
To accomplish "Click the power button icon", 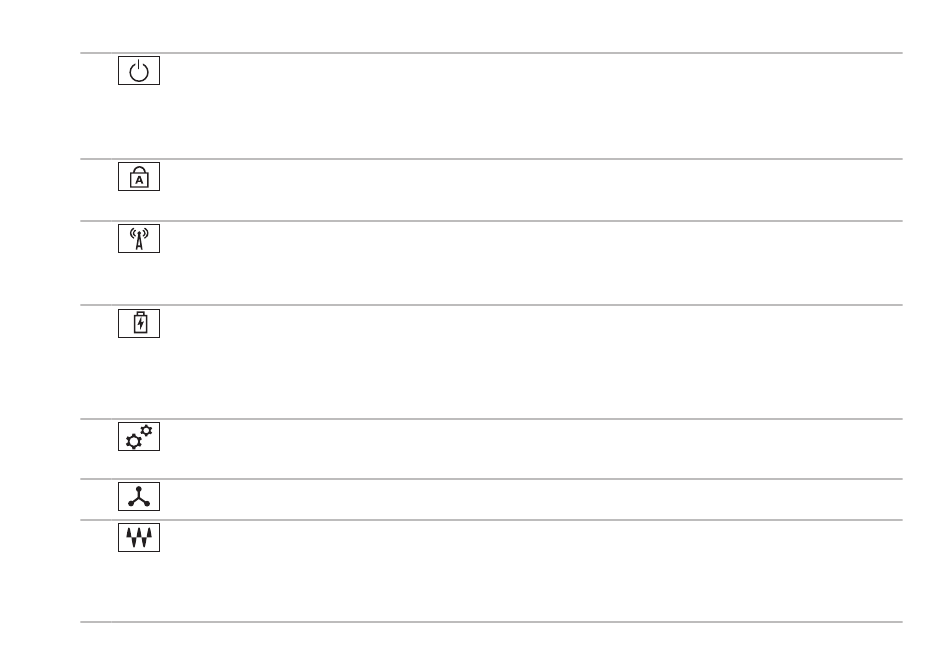I will point(139,70).
